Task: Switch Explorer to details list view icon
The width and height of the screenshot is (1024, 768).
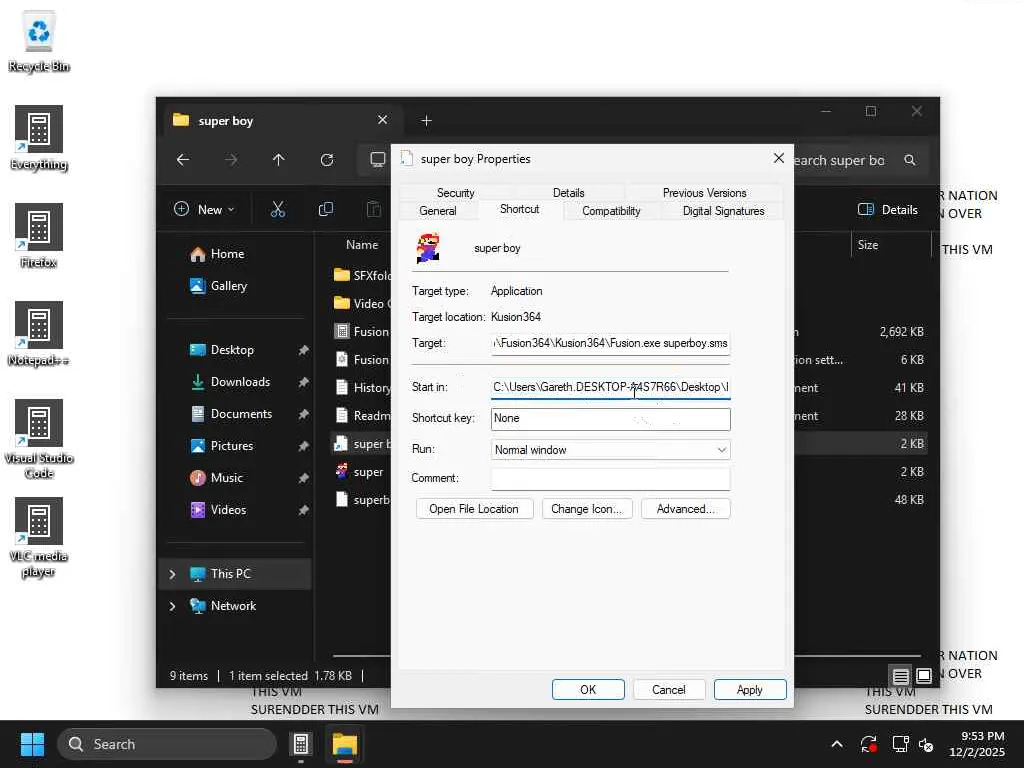Action: click(x=901, y=675)
